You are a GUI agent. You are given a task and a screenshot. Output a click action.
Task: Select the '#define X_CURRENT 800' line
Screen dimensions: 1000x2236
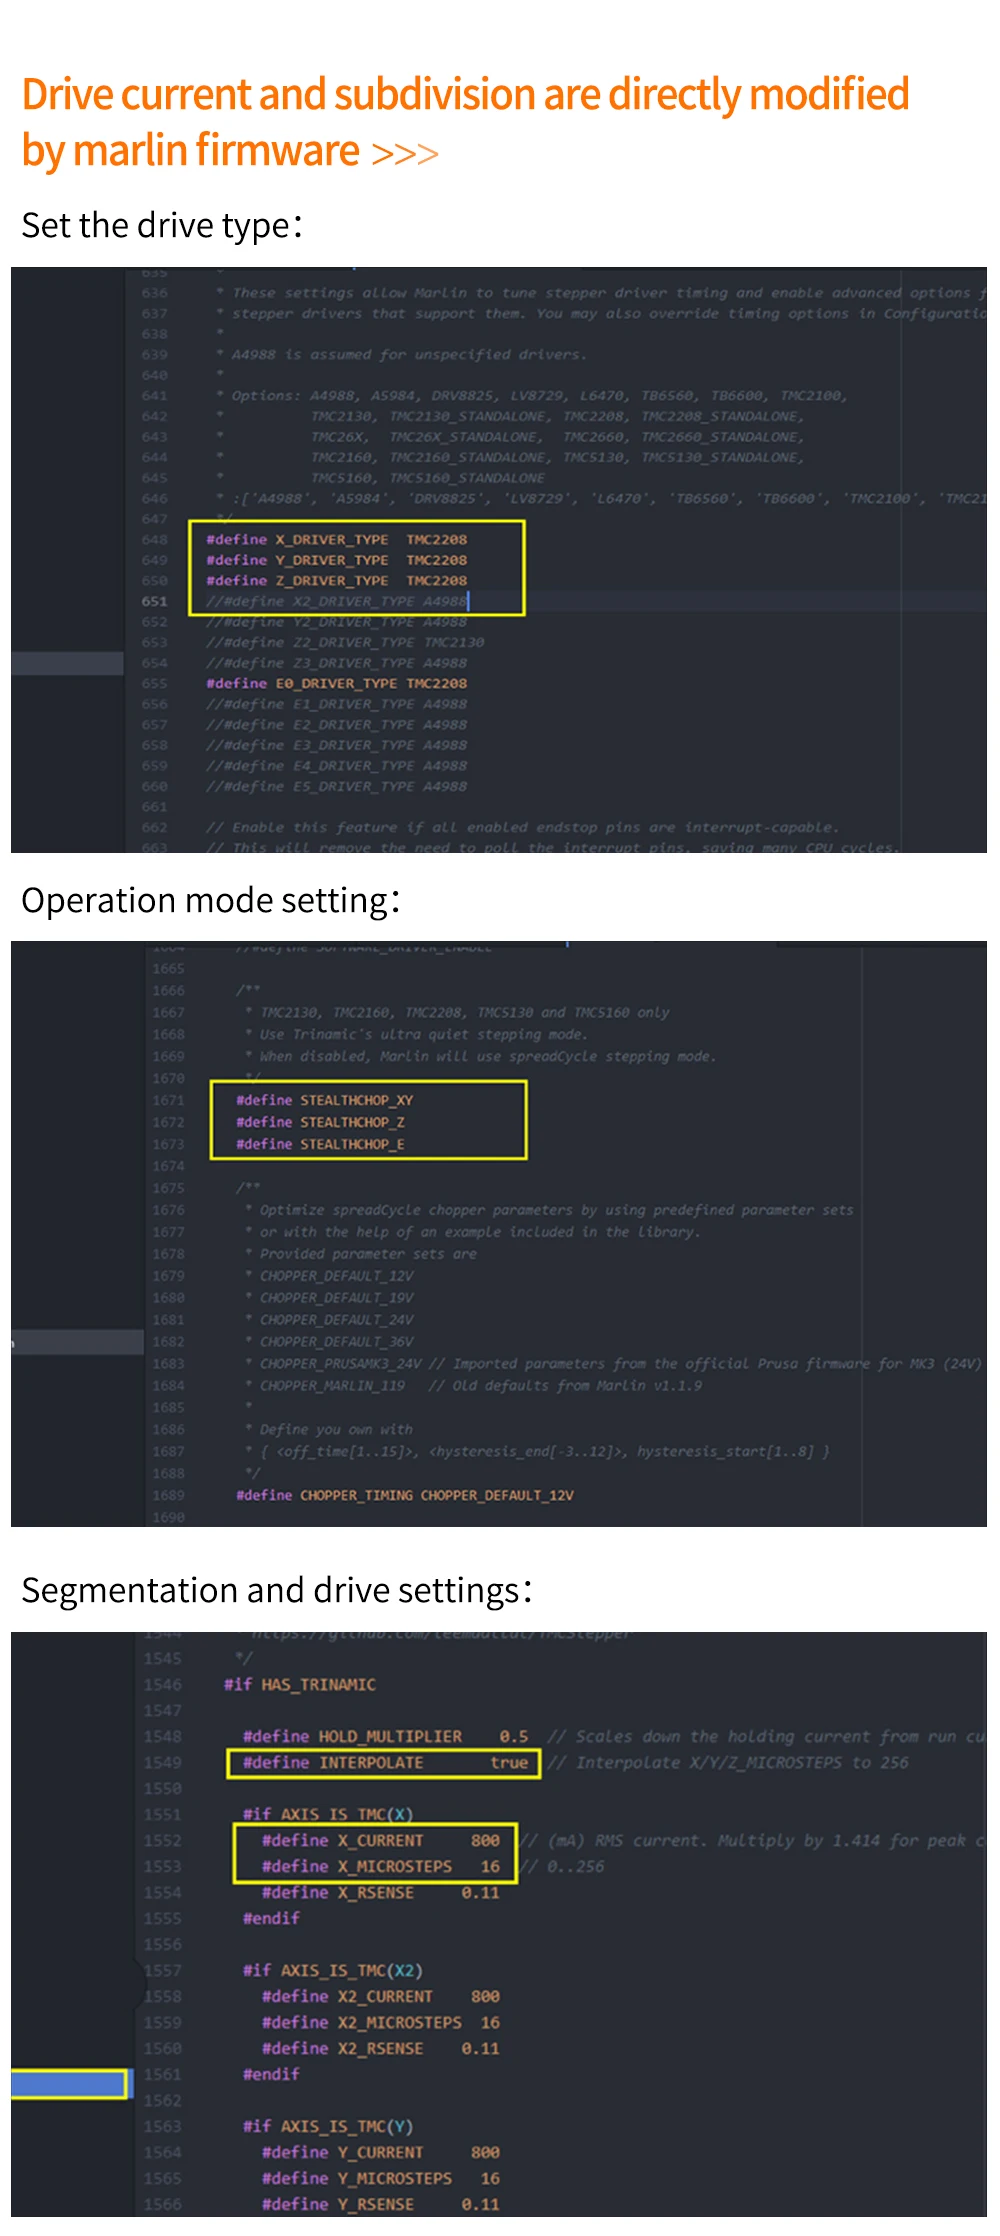pyautogui.click(x=381, y=1841)
